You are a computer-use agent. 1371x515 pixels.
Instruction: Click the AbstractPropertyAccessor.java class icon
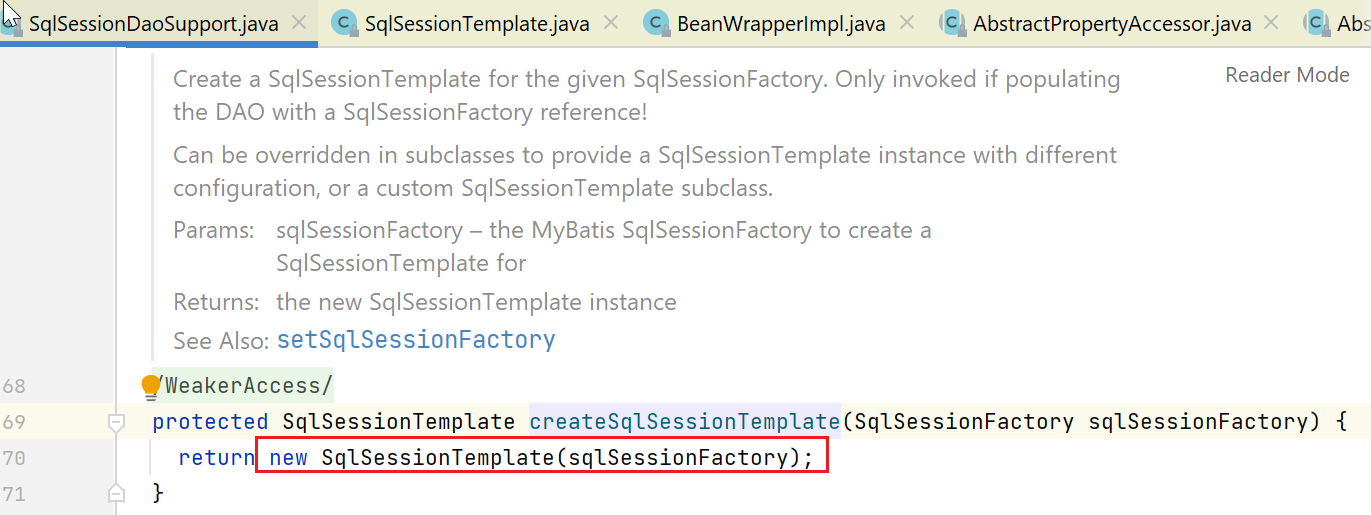[952, 22]
